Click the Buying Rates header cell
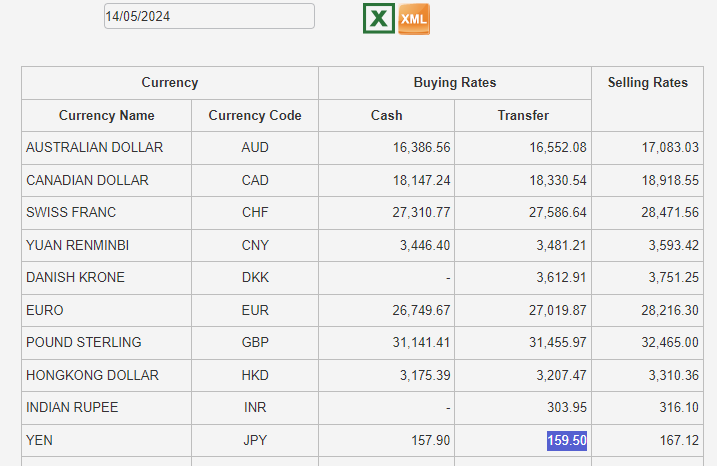This screenshot has width=717, height=466. [x=455, y=83]
